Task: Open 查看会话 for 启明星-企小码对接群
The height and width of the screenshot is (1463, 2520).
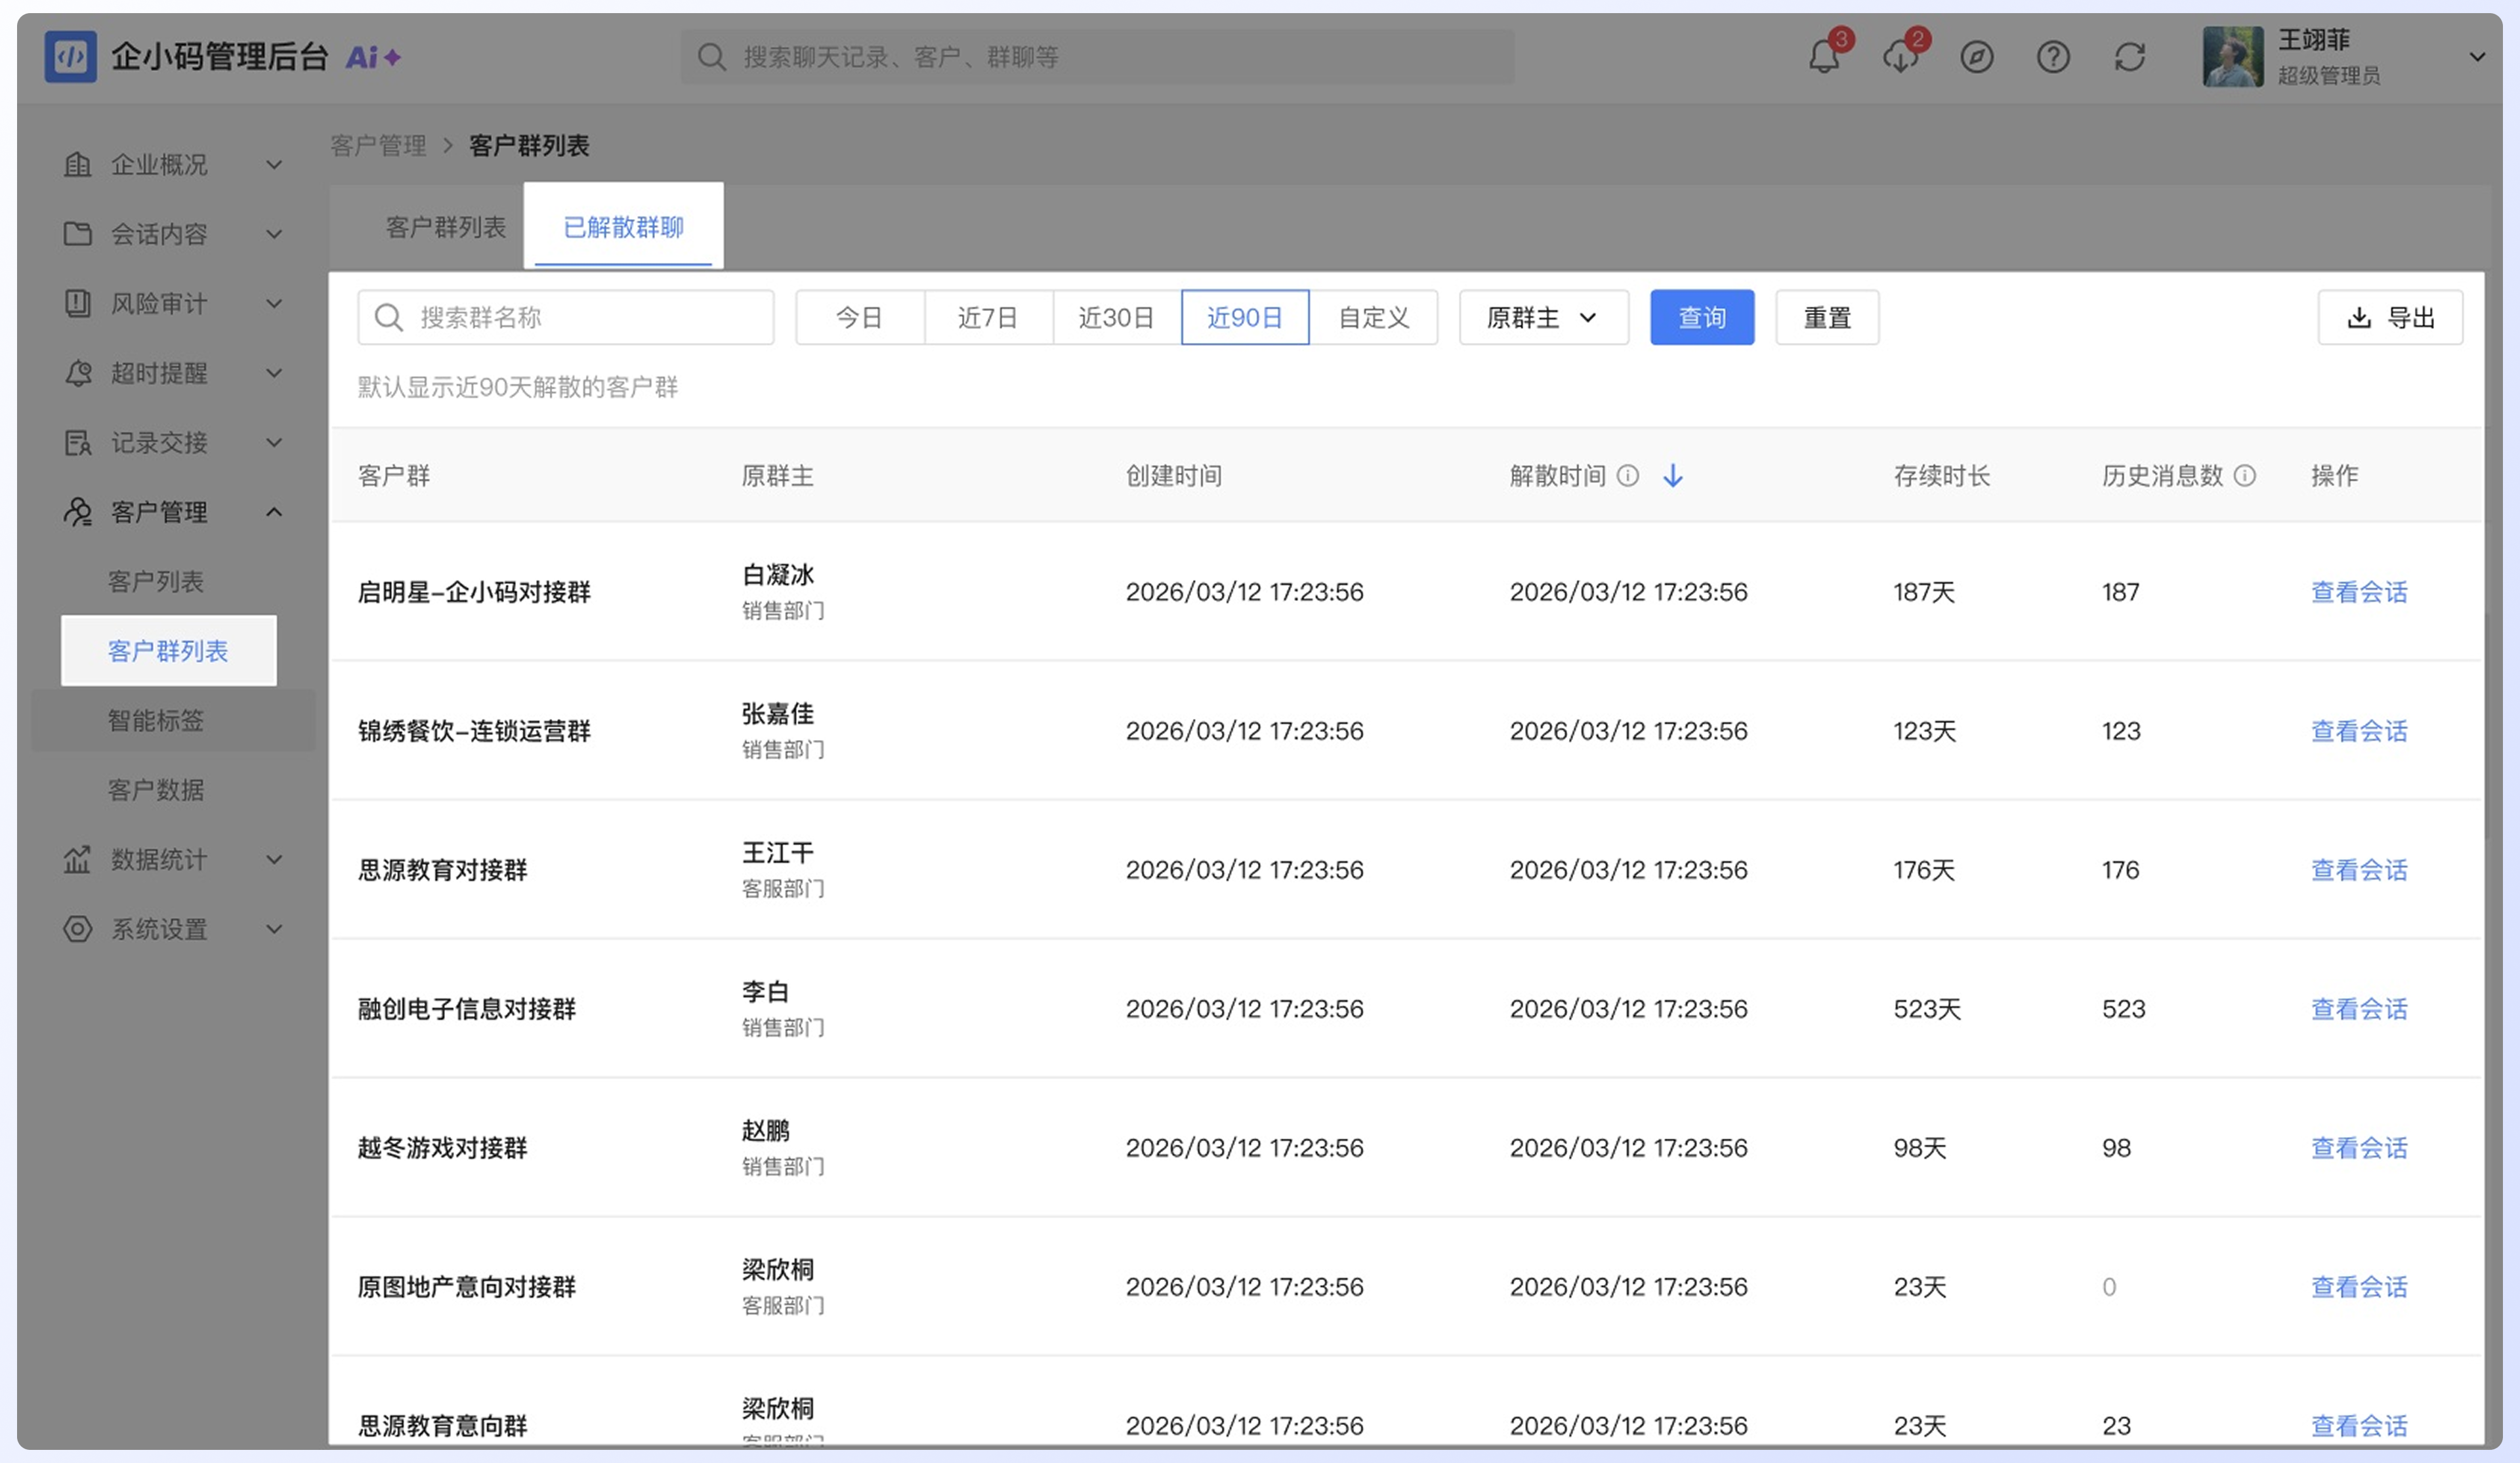Action: pyautogui.click(x=2359, y=592)
